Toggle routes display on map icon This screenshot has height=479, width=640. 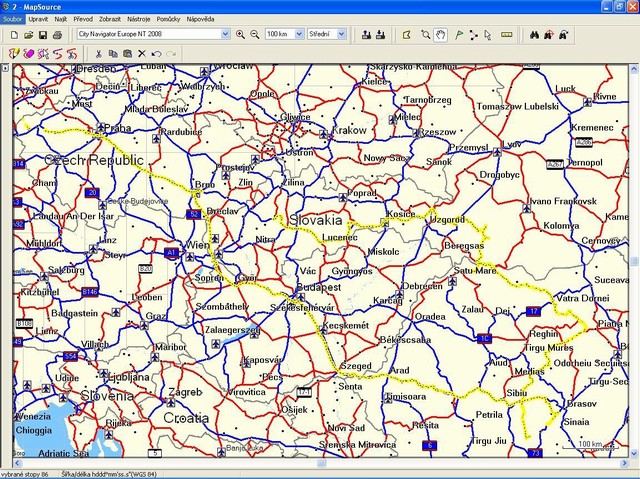57,53
